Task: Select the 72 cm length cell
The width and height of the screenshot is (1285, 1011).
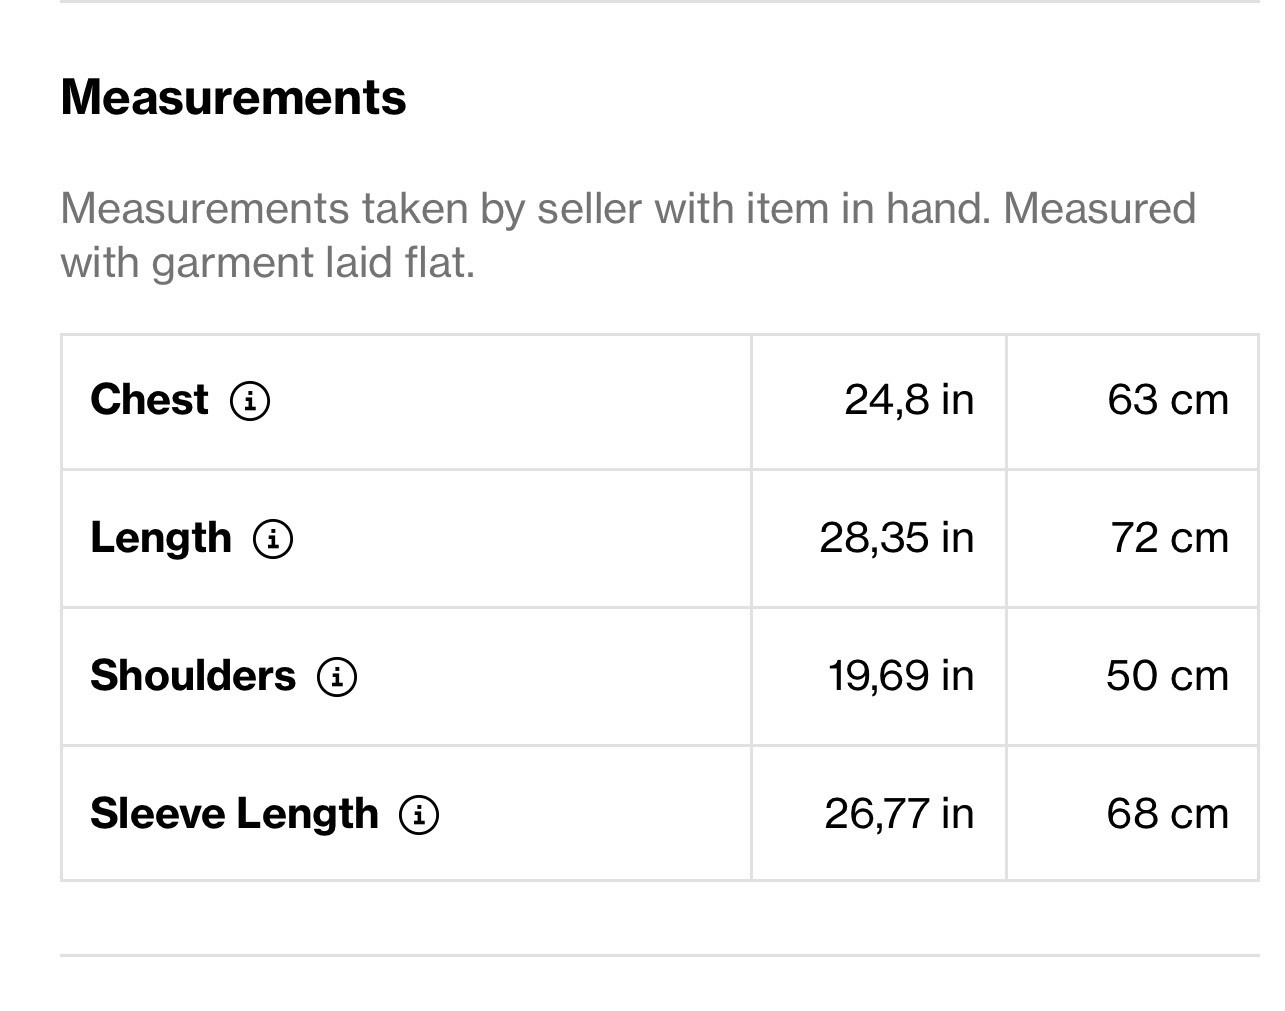Action: (x=1168, y=538)
